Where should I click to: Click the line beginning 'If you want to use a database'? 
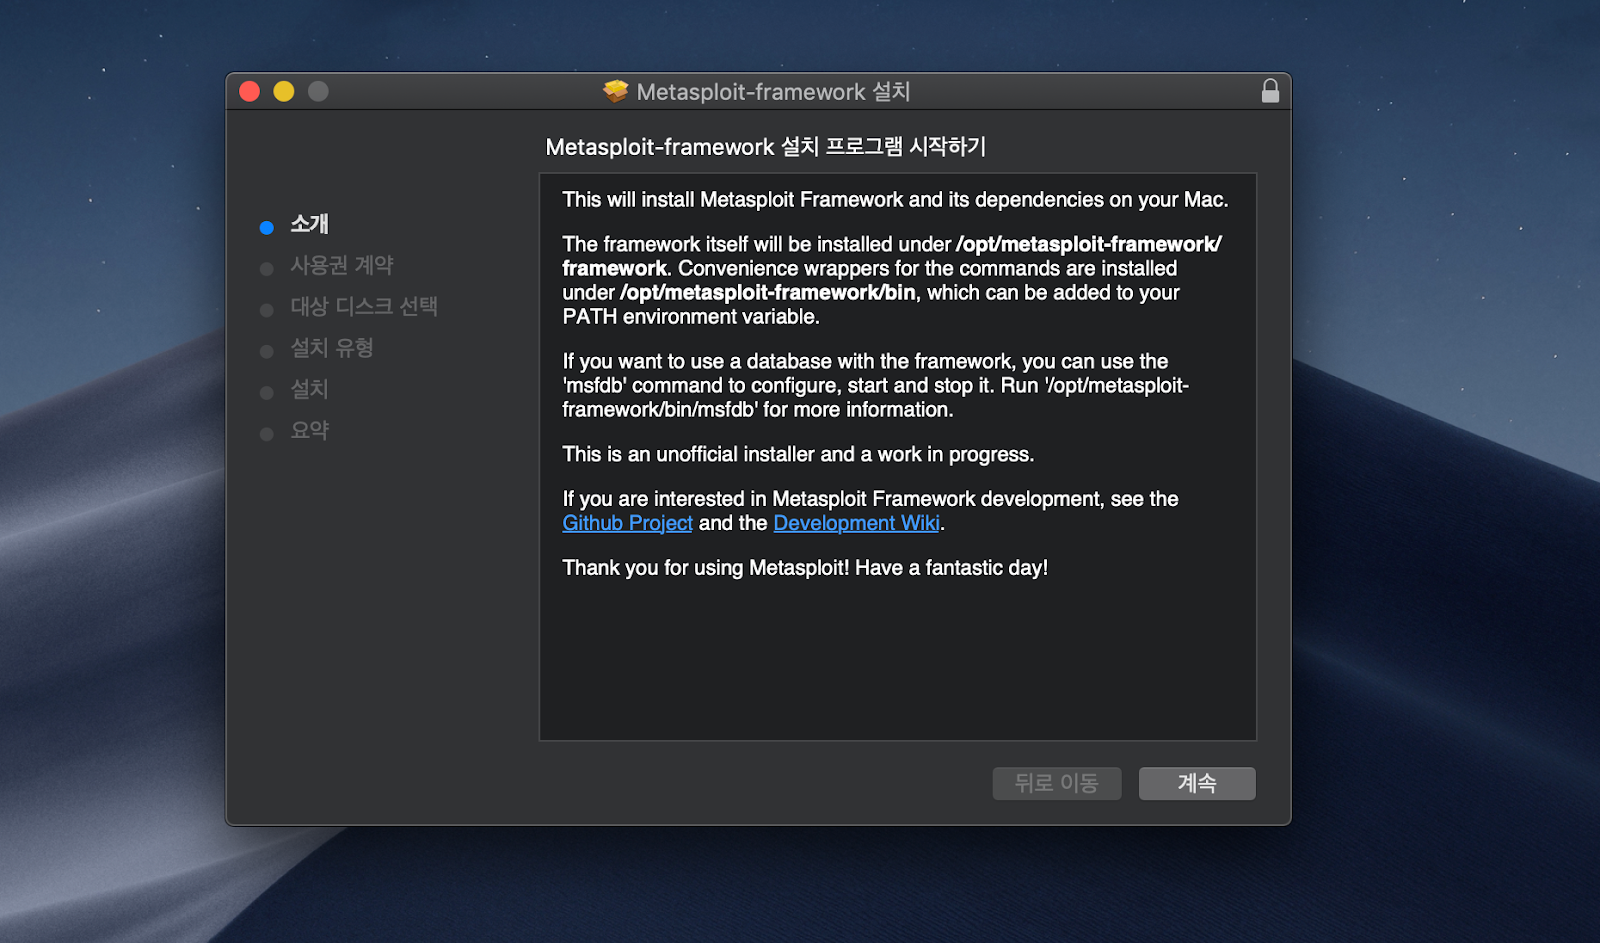tap(865, 362)
